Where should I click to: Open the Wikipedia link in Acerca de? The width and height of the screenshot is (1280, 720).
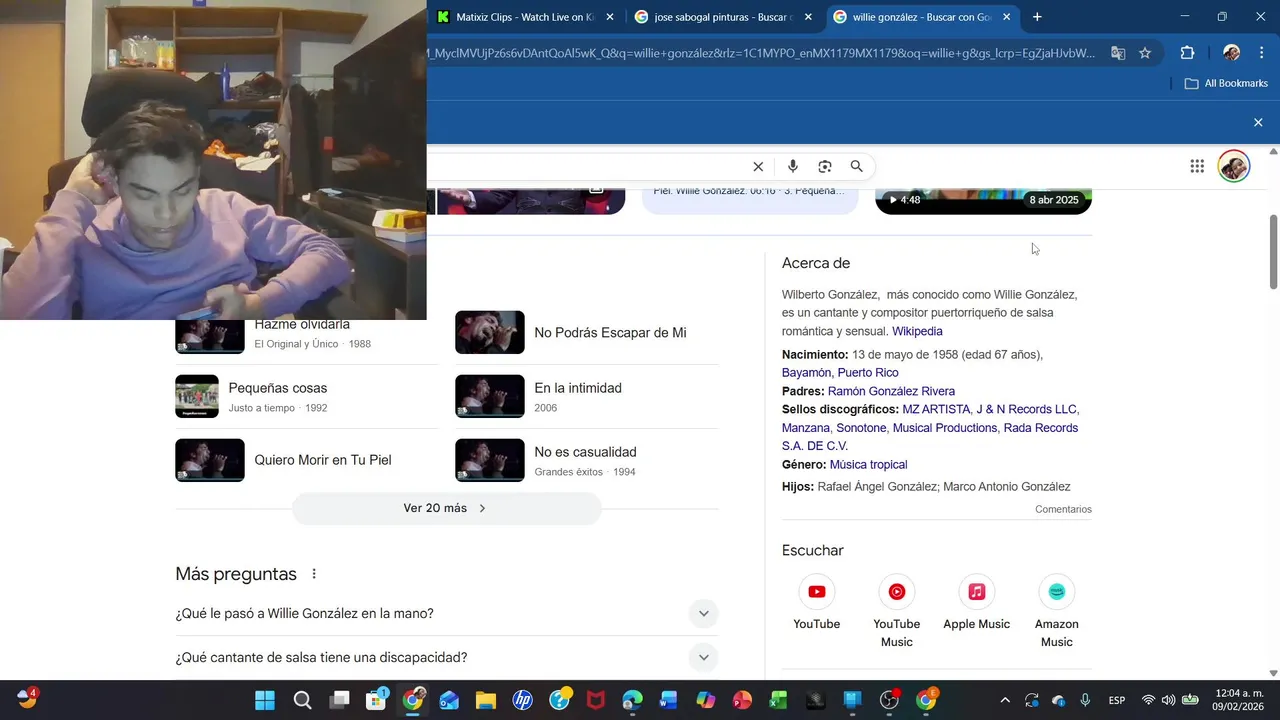(917, 331)
